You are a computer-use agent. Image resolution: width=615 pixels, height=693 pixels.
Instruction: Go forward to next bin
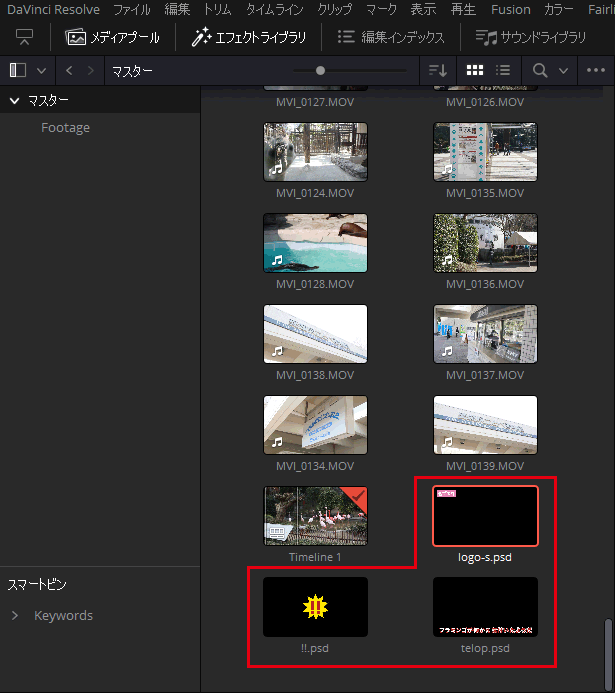tap(91, 70)
